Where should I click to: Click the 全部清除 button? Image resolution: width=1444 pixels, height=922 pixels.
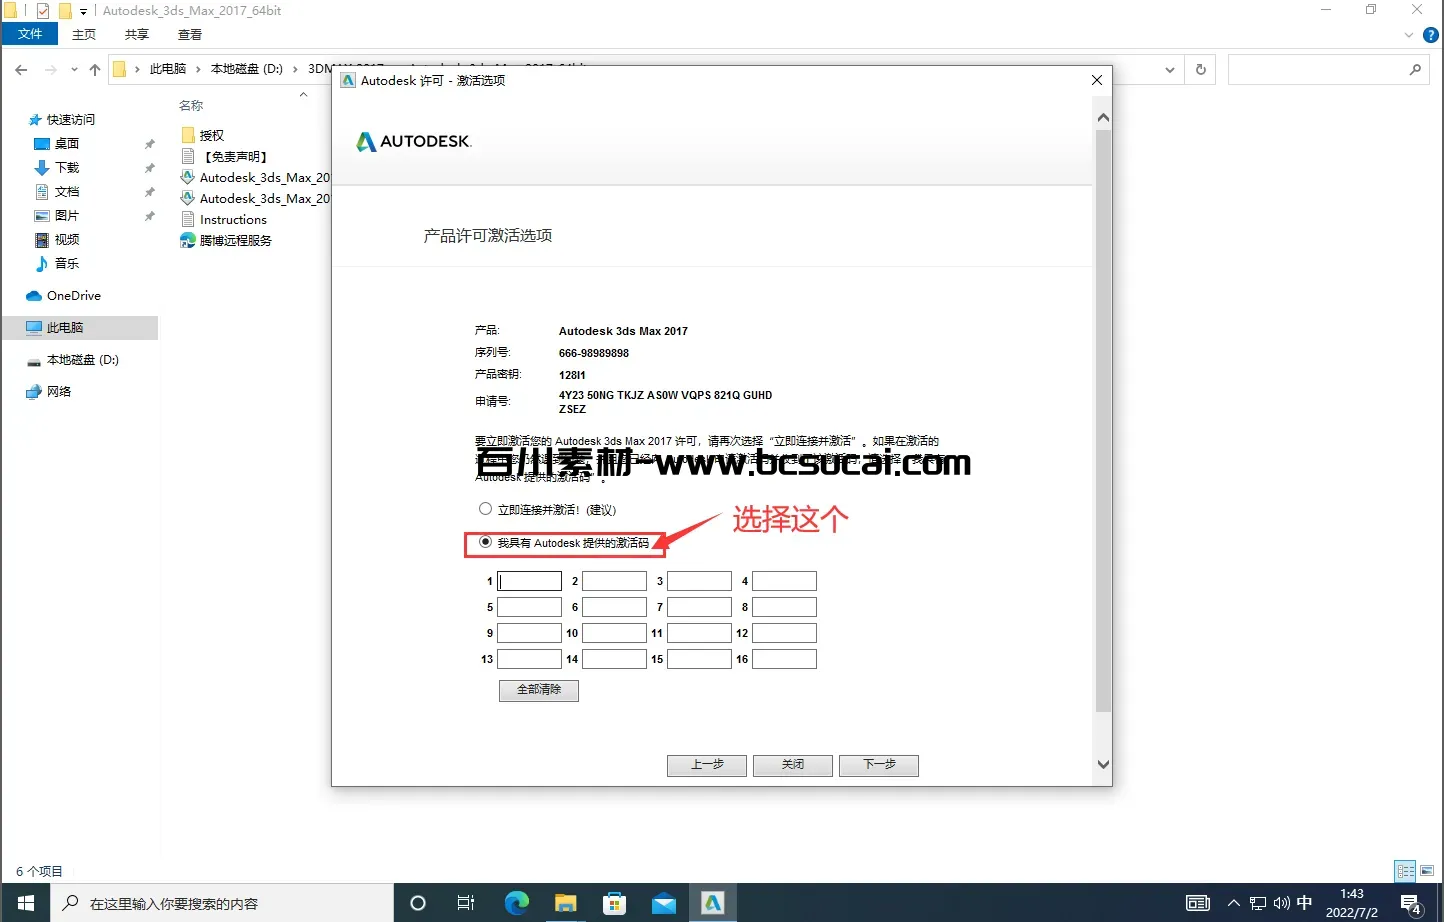tap(539, 690)
